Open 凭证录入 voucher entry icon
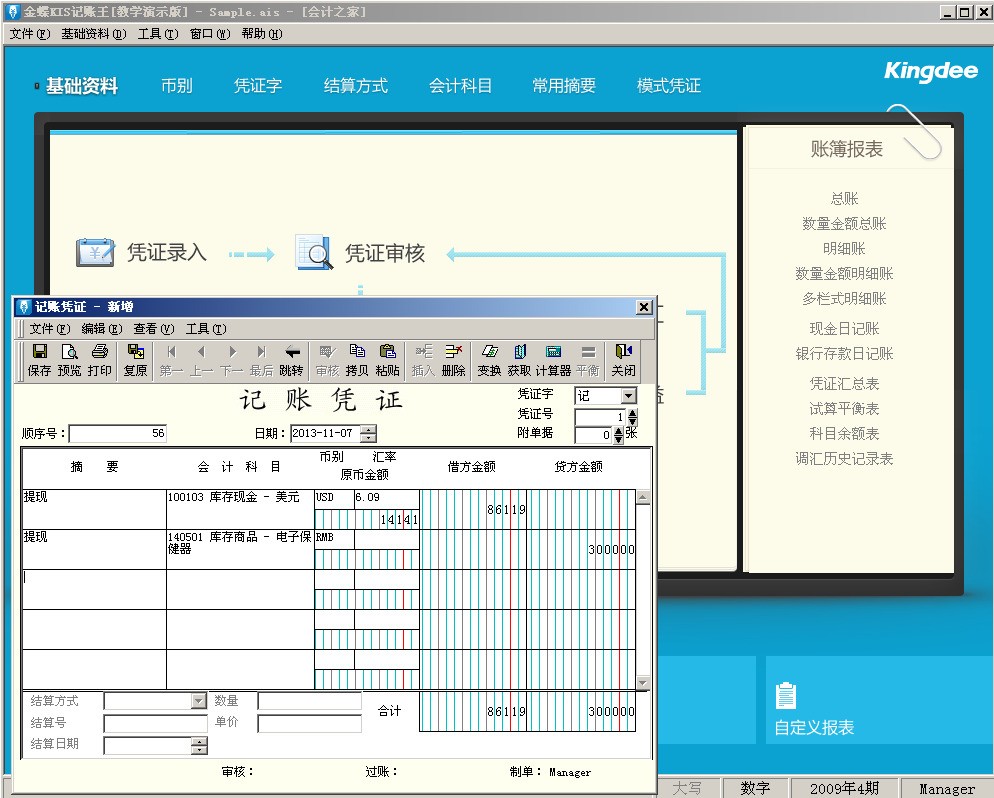This screenshot has width=994, height=798. 95,252
